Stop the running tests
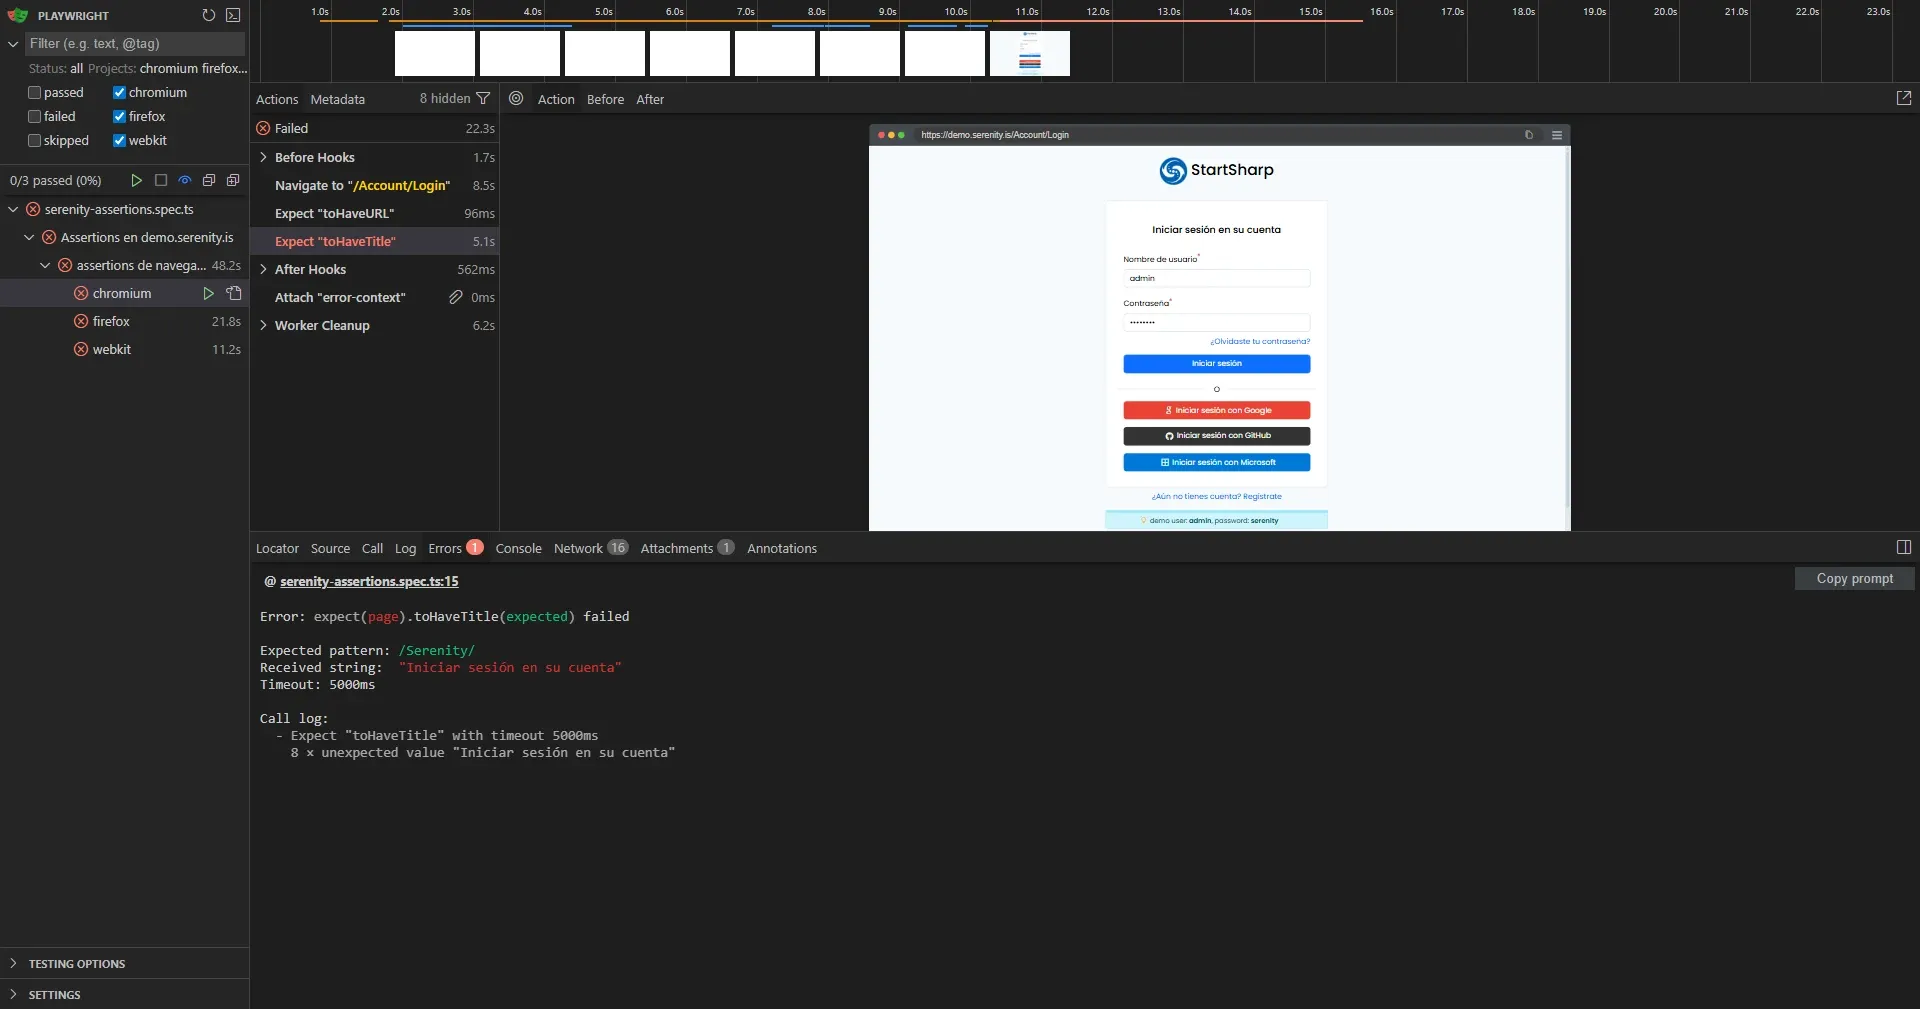1920x1009 pixels. [161, 181]
